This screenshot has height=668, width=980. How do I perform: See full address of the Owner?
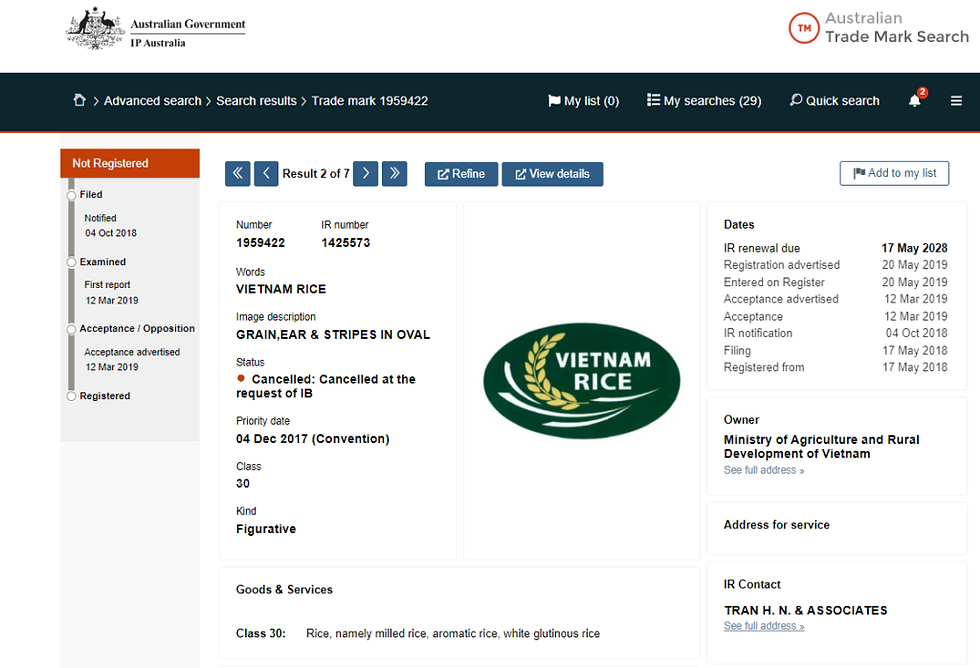pos(764,470)
